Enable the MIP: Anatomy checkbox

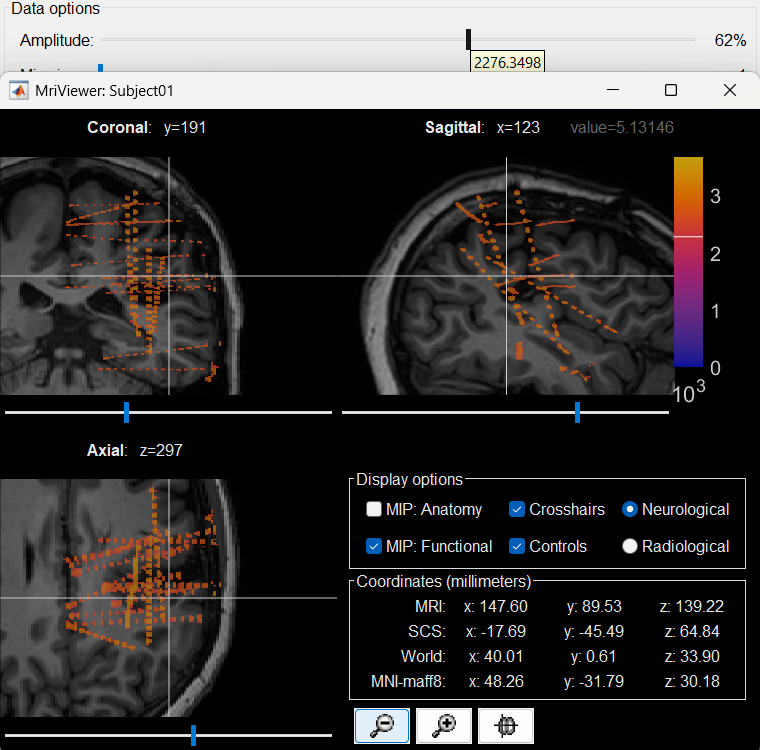(374, 510)
